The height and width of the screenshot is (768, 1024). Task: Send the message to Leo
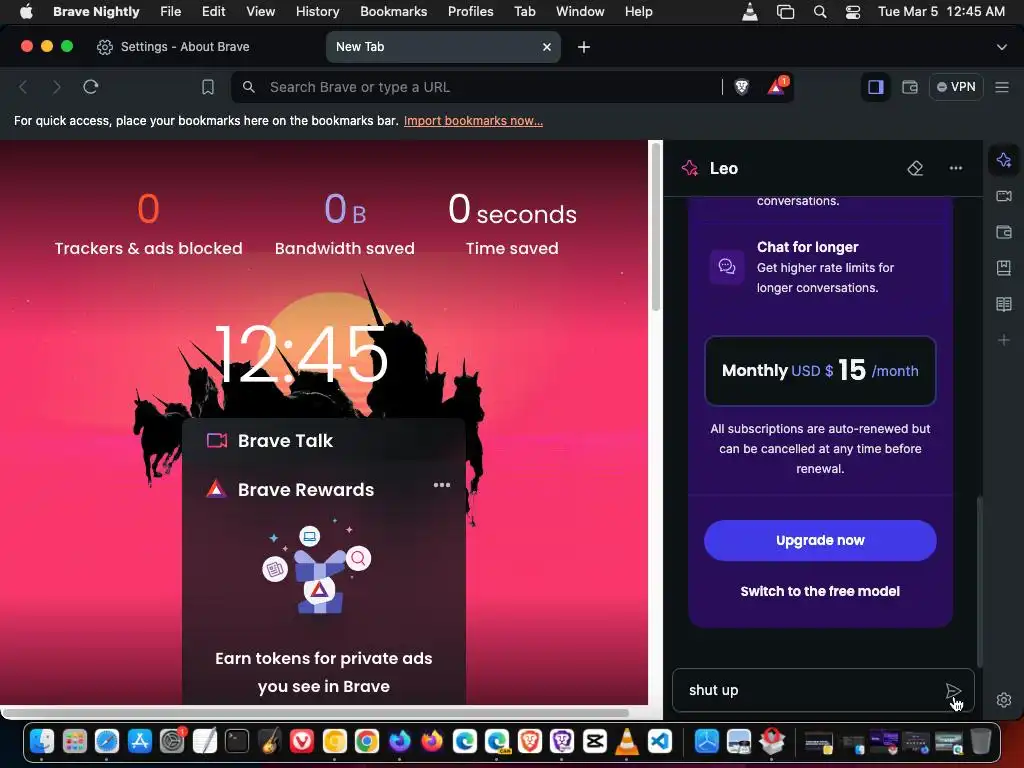(953, 691)
